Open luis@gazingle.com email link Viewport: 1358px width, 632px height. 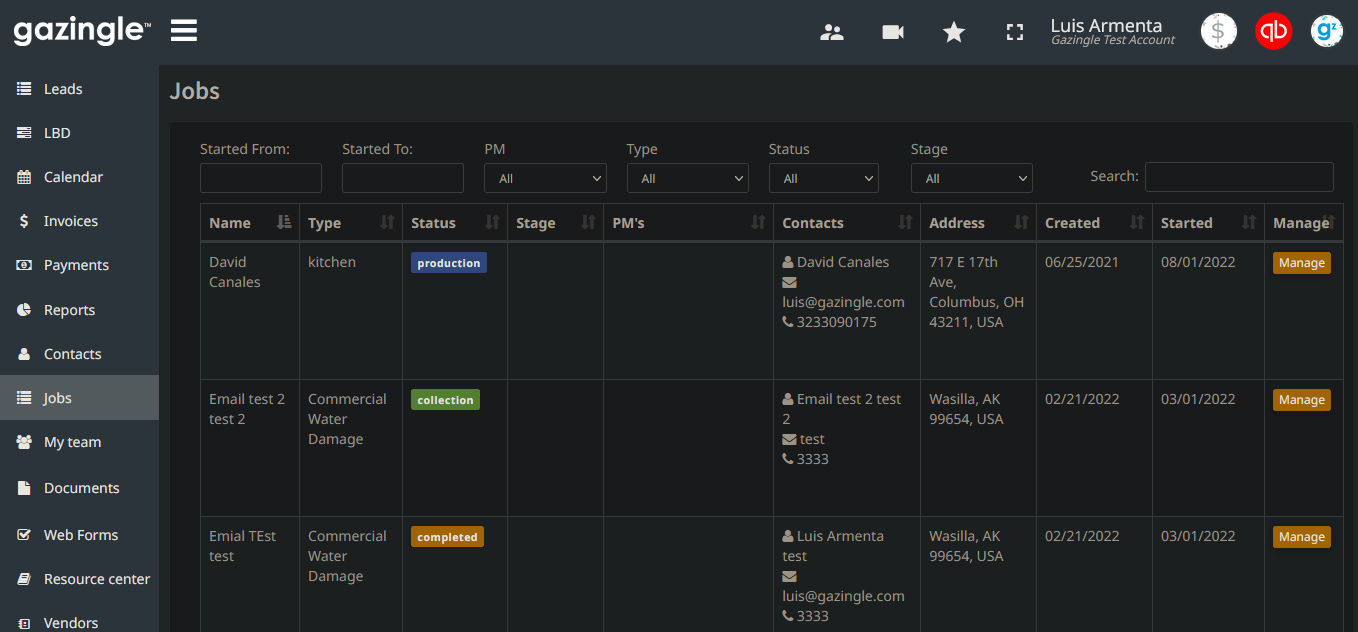843,301
